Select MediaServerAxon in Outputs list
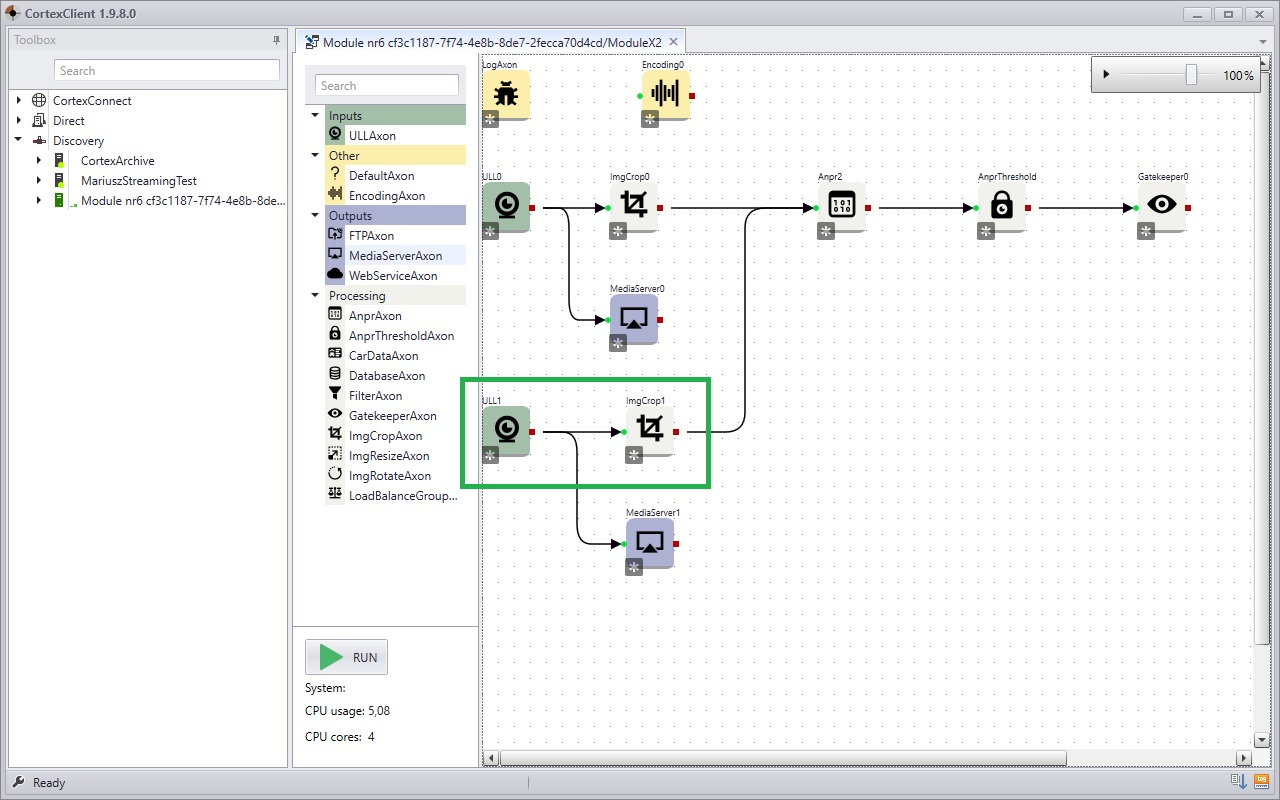The image size is (1280, 800). pos(395,256)
